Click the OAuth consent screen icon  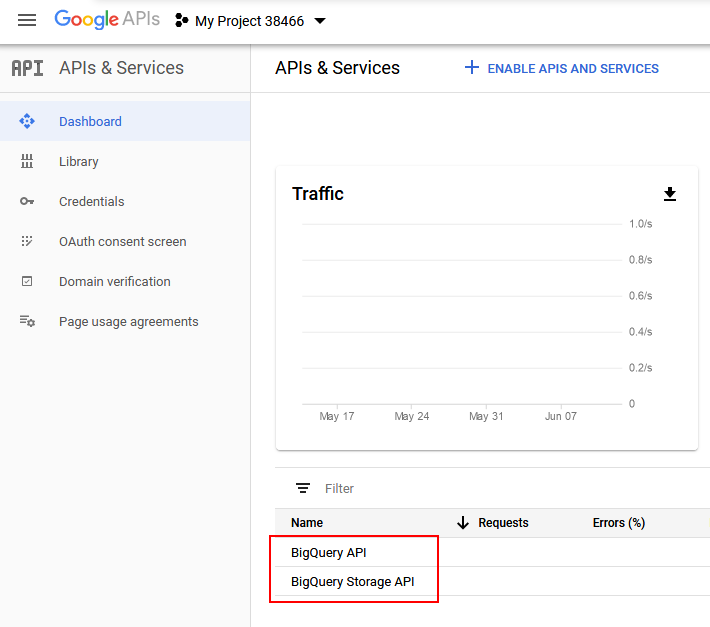click(27, 241)
